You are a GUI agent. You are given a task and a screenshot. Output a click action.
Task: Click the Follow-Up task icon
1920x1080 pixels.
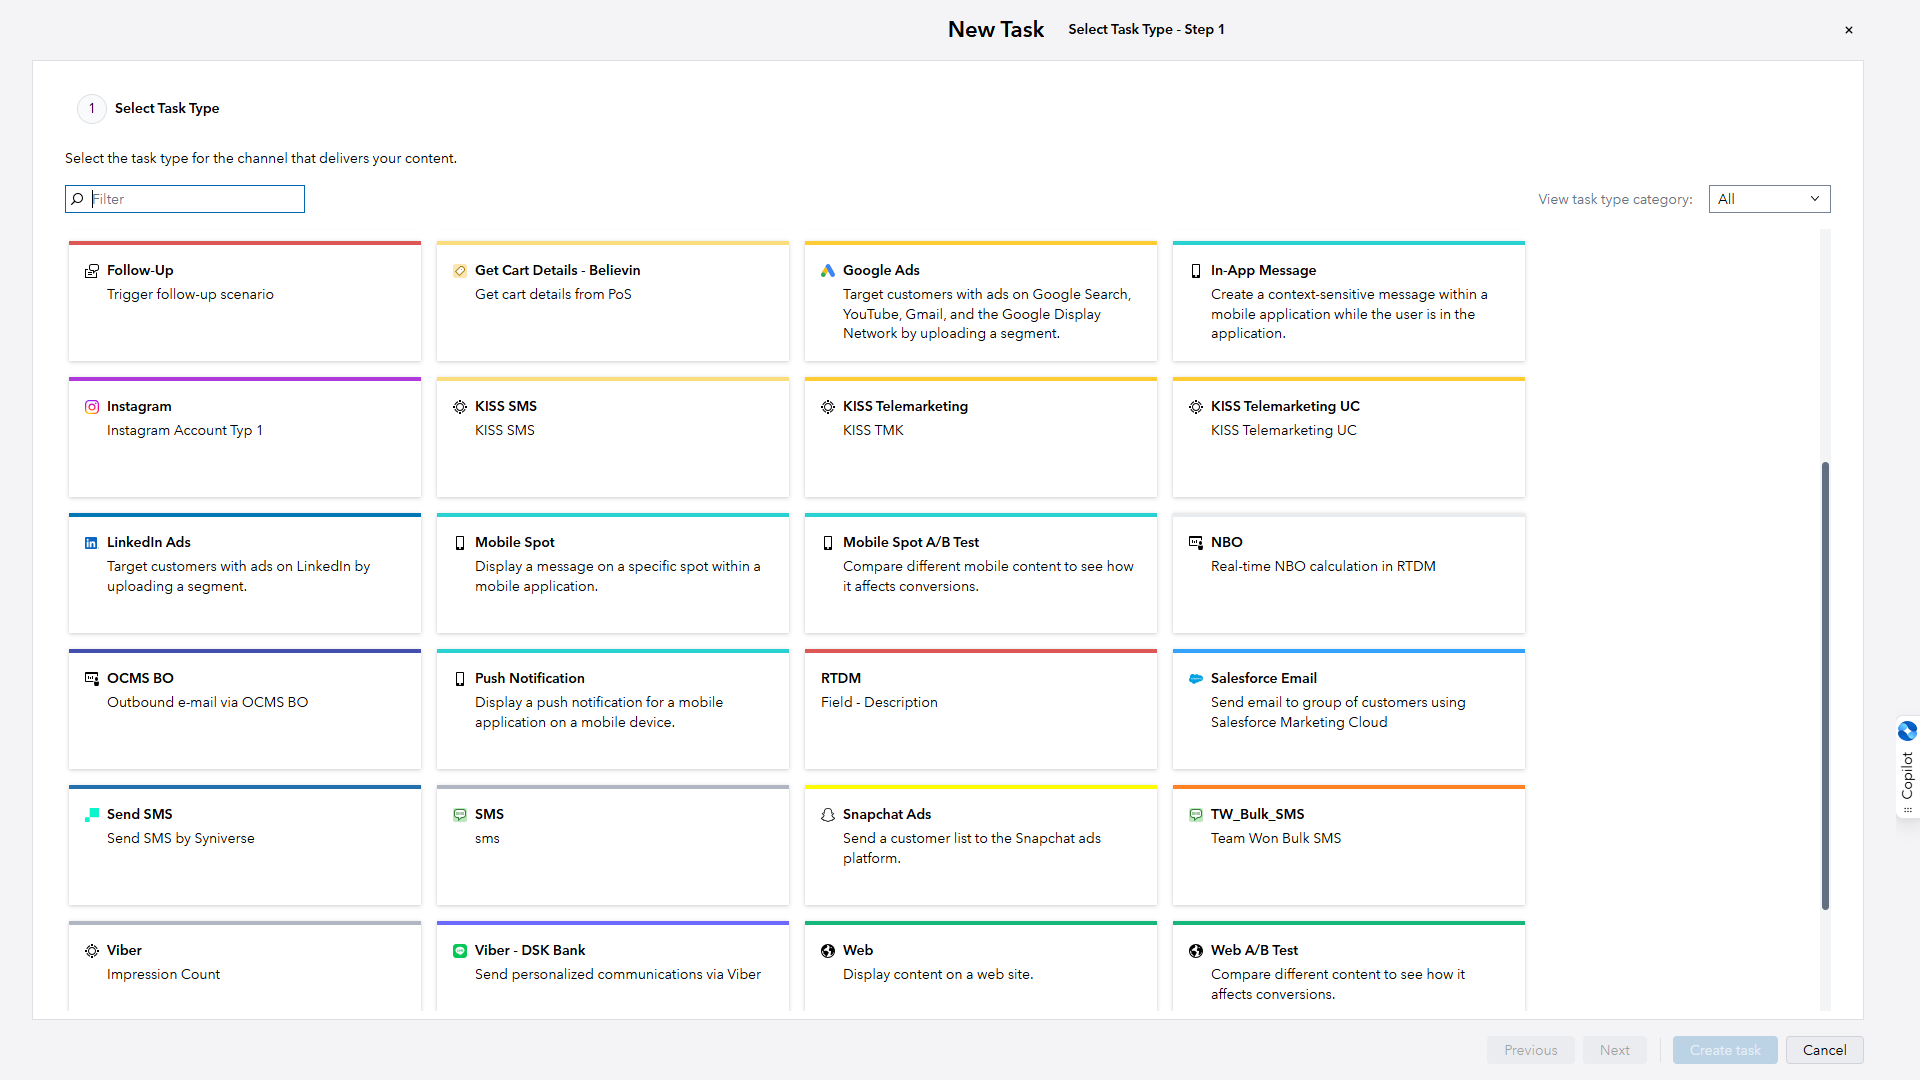tap(91, 271)
